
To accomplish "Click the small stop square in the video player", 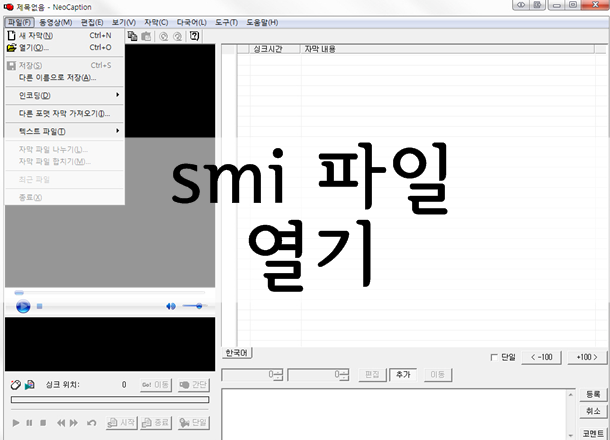I will 39,307.
